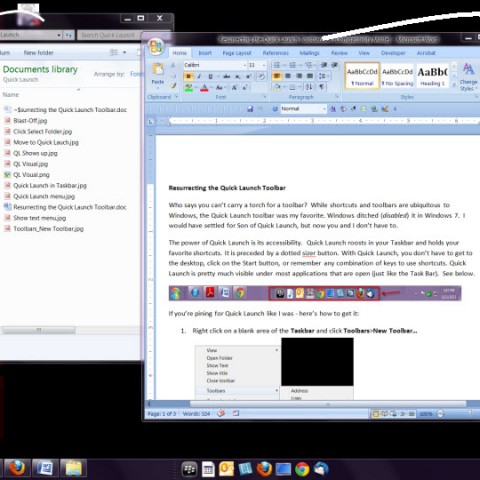Screen dimensions: 480x480
Task: Open the Mailings tab
Action: [x=309, y=53]
